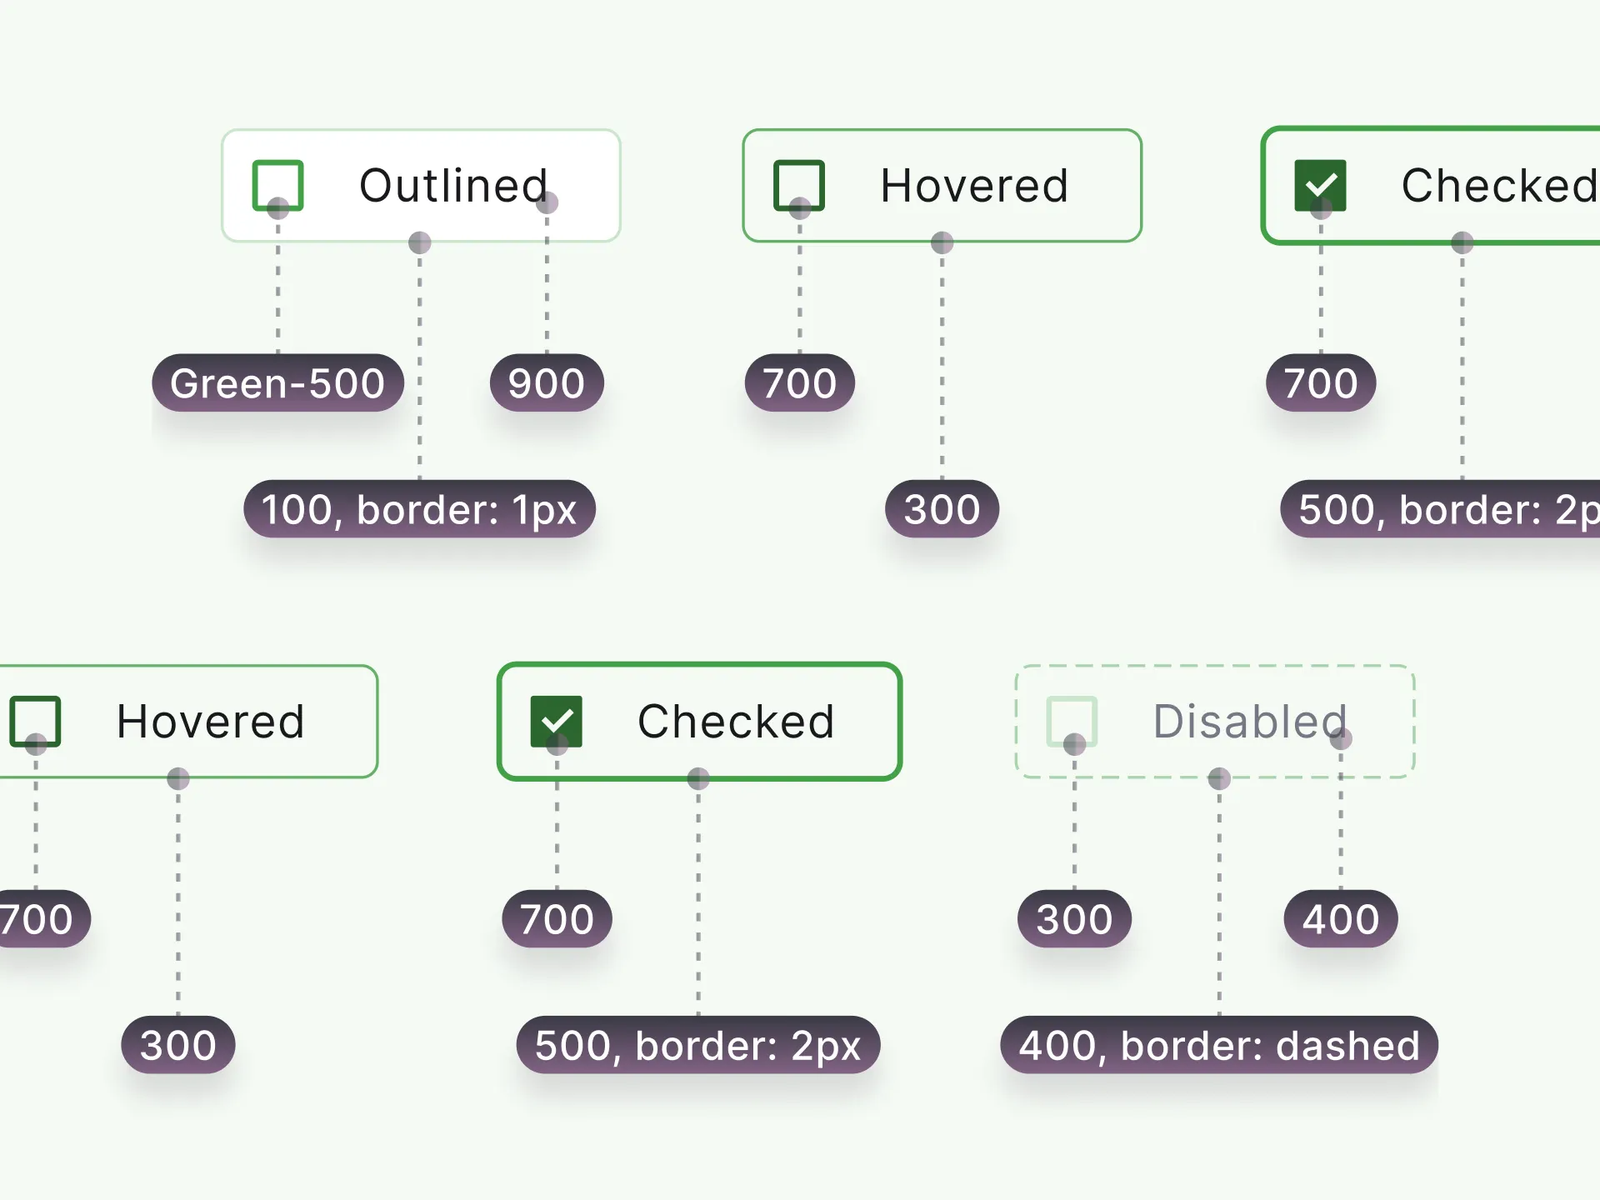This screenshot has width=1600, height=1200.
Task: Toggle the Hovered checkbox in the top row
Action: [x=799, y=185]
